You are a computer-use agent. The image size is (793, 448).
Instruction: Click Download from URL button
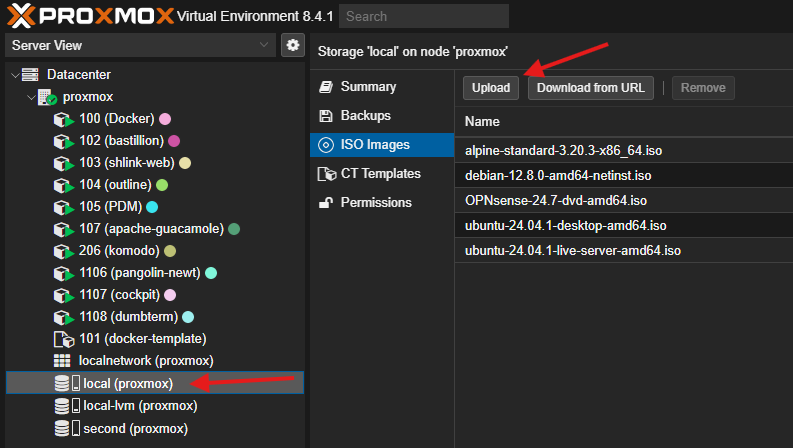pos(591,88)
